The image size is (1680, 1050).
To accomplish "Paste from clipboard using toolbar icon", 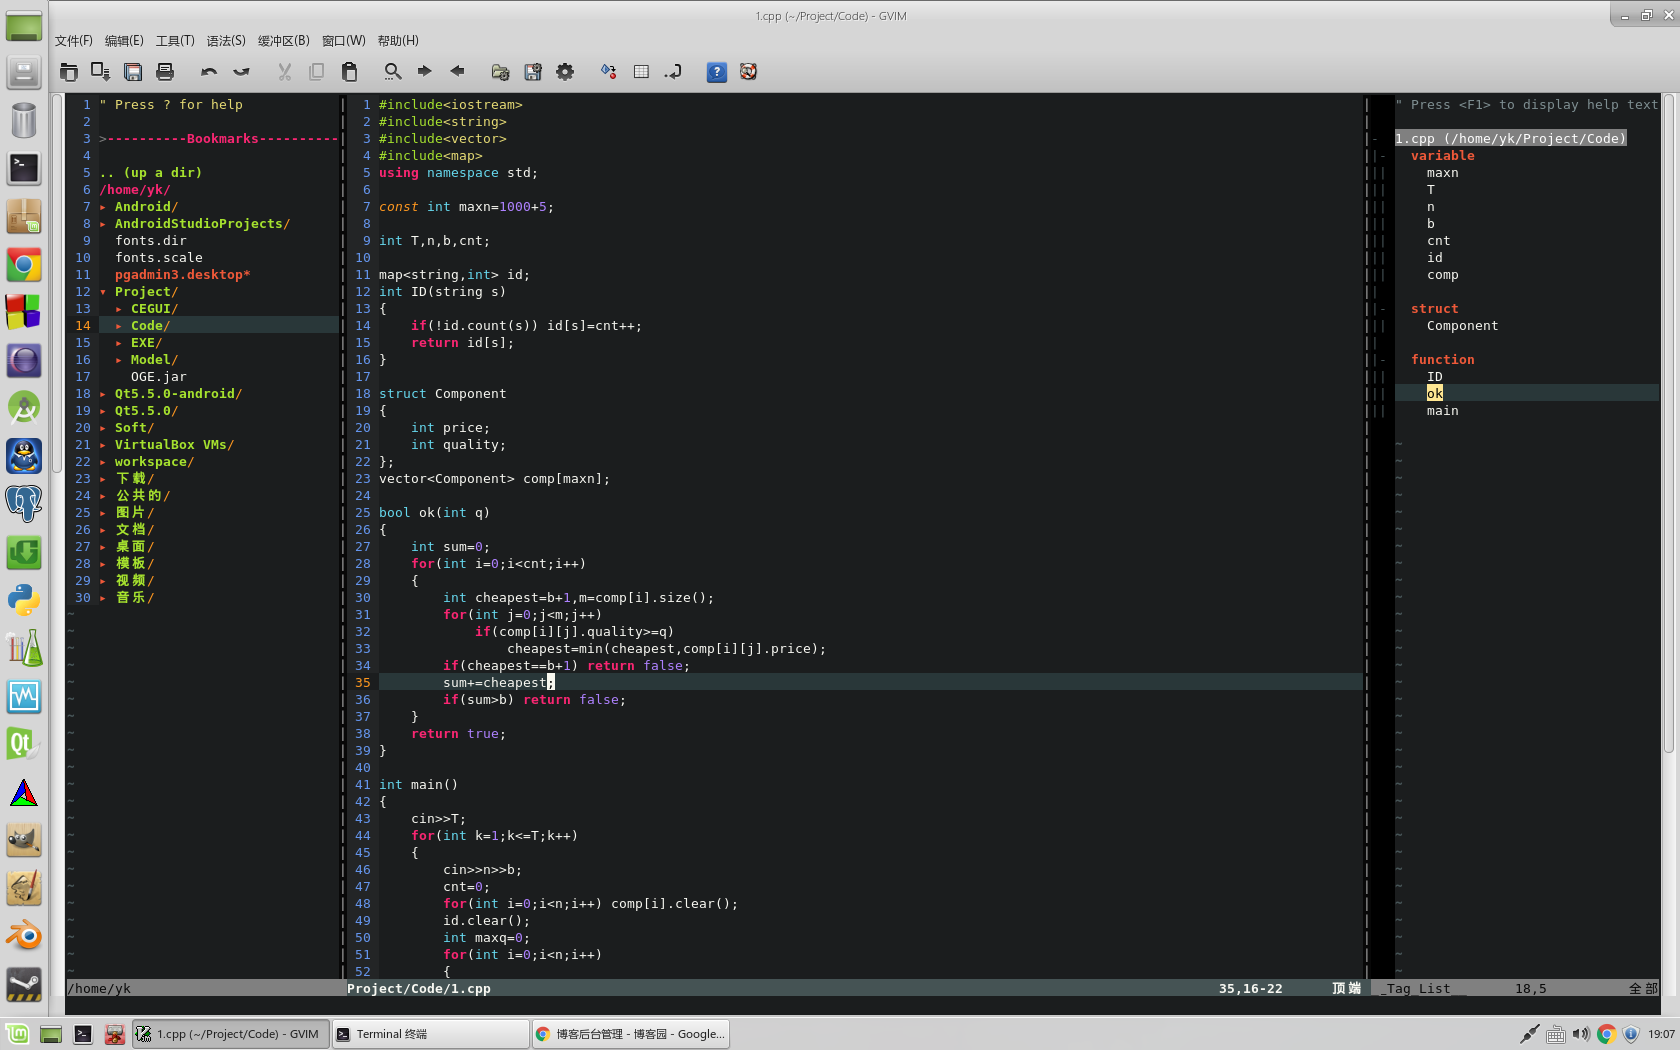I will pos(349,72).
